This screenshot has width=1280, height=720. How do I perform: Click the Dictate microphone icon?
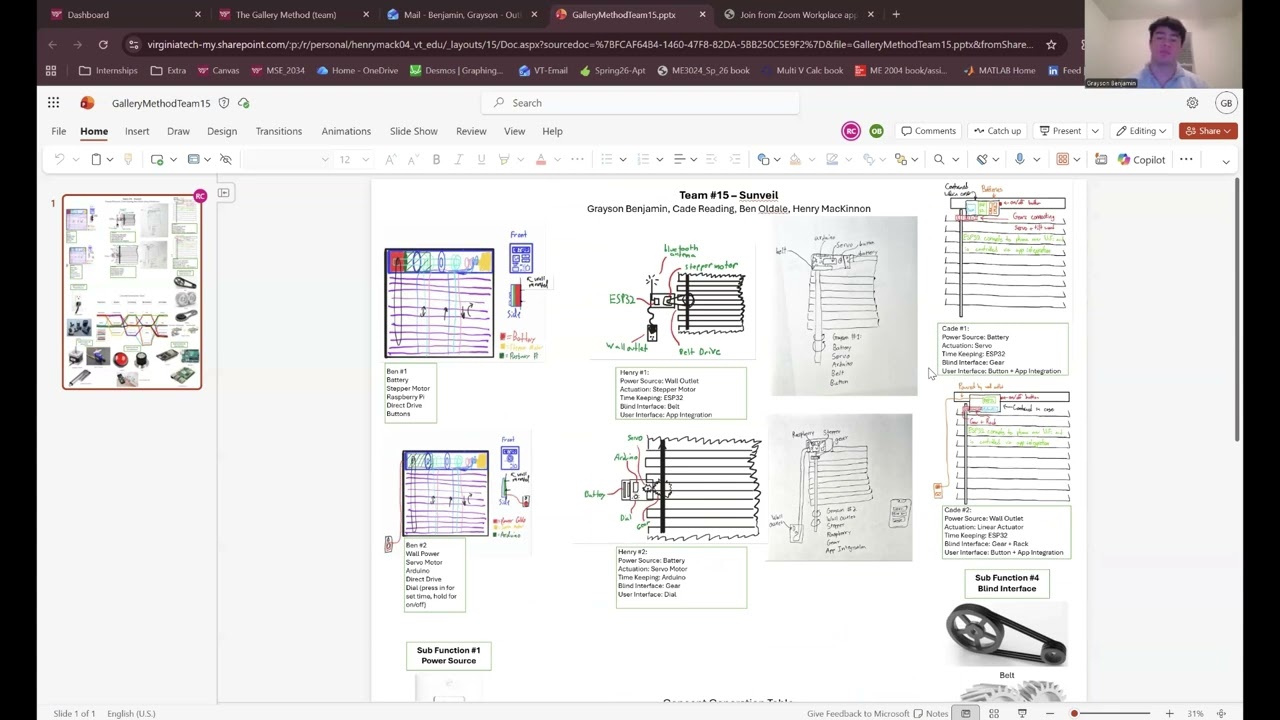tap(1019, 160)
